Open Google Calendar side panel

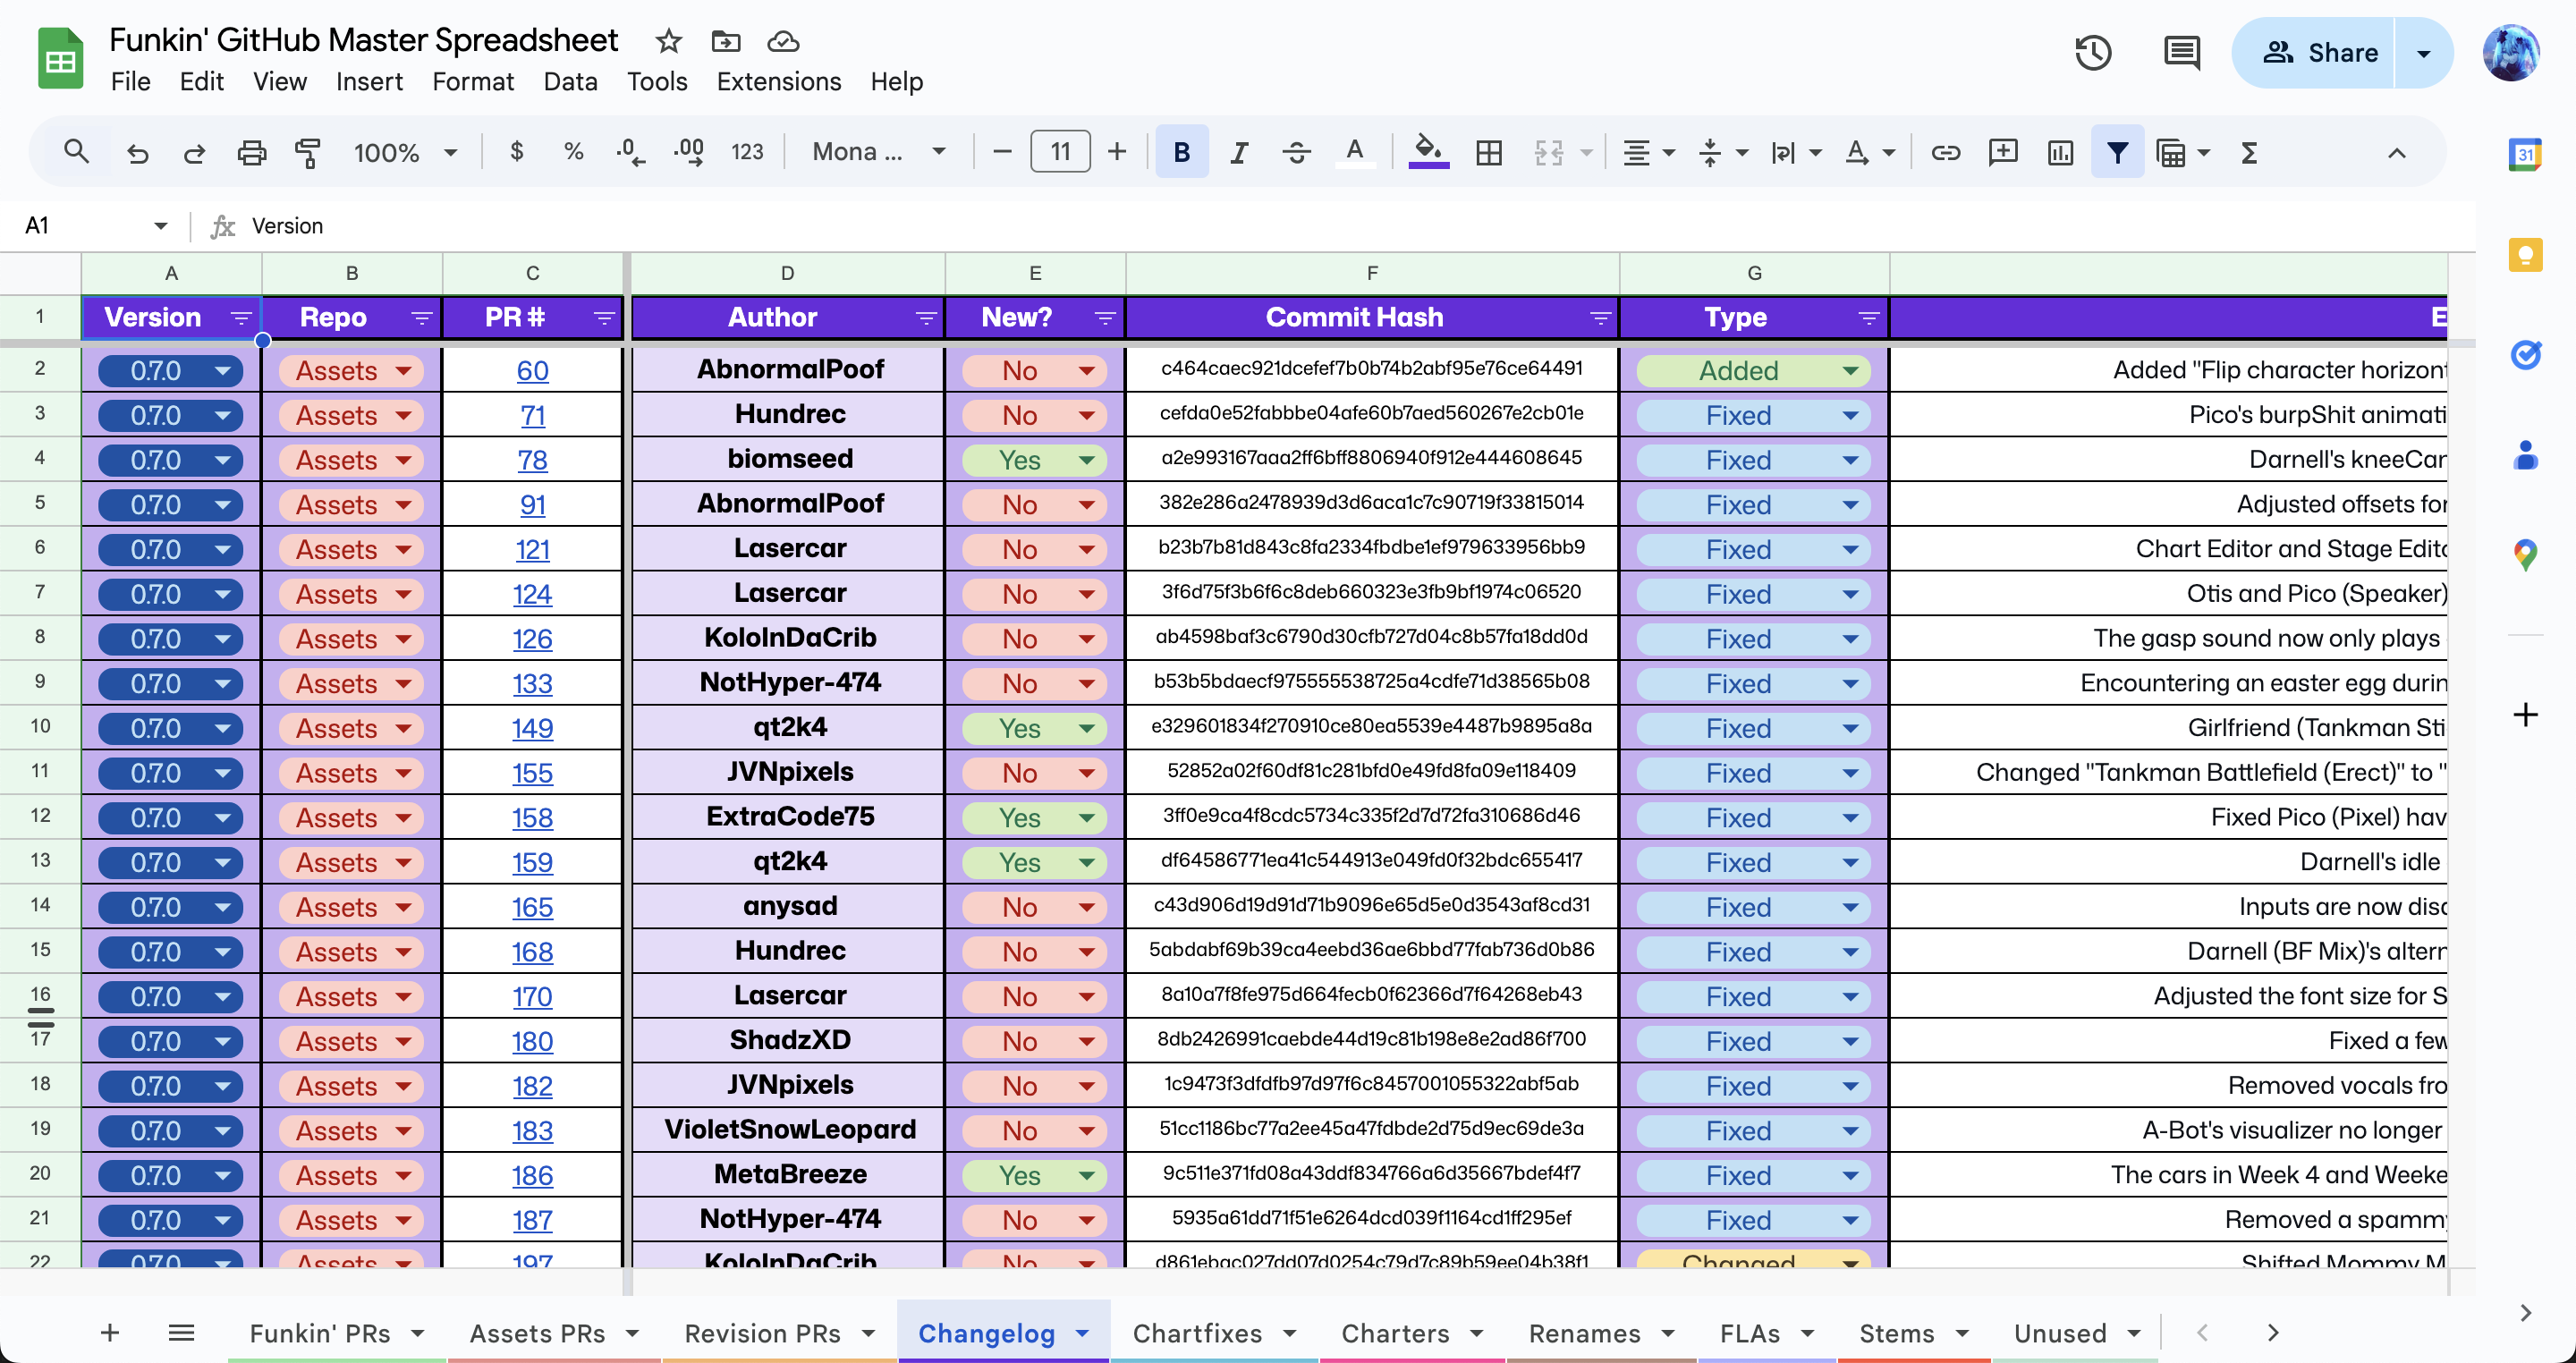[x=2525, y=154]
